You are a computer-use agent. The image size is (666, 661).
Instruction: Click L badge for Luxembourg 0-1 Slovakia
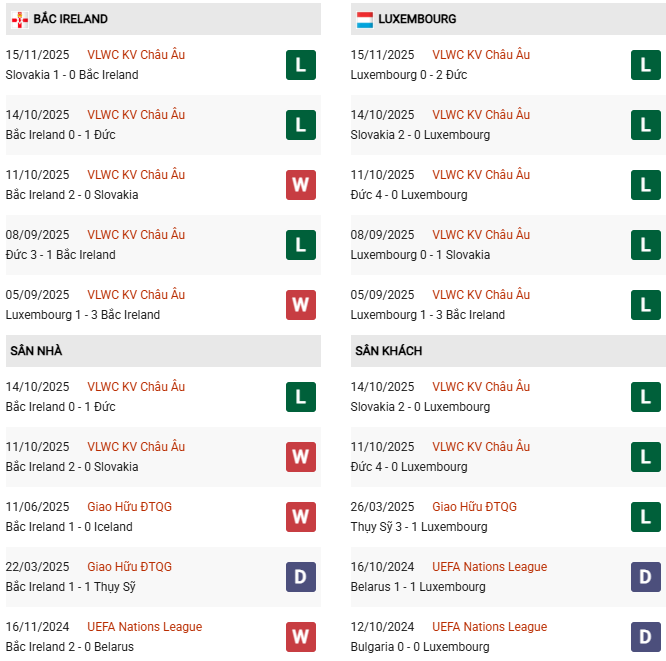(x=646, y=245)
